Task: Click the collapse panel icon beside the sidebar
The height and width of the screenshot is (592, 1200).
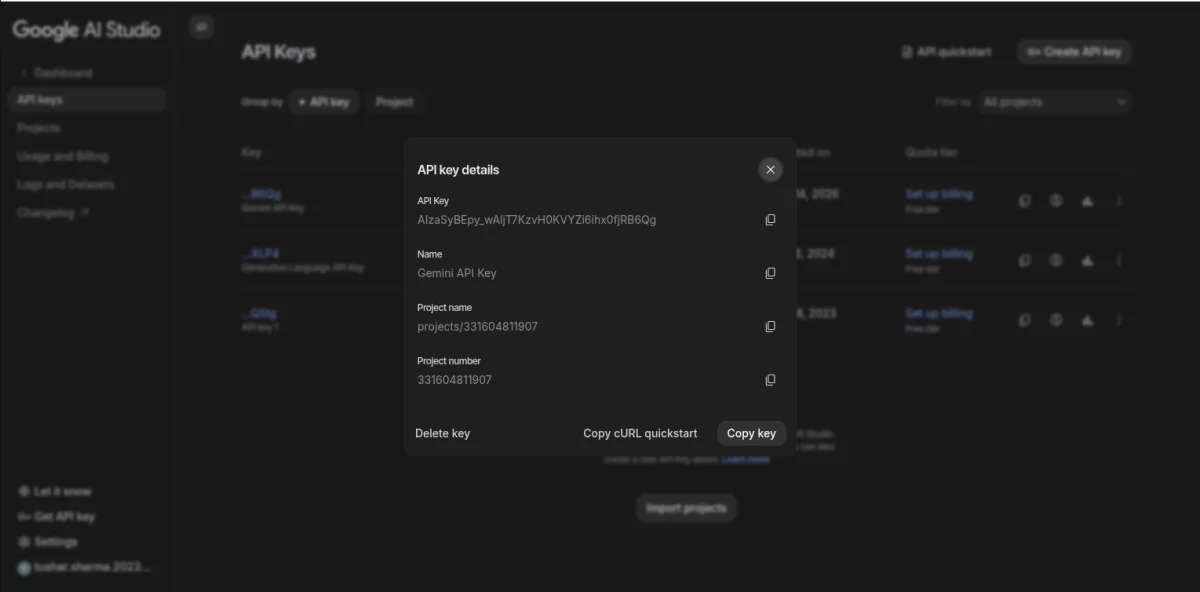Action: tap(201, 26)
